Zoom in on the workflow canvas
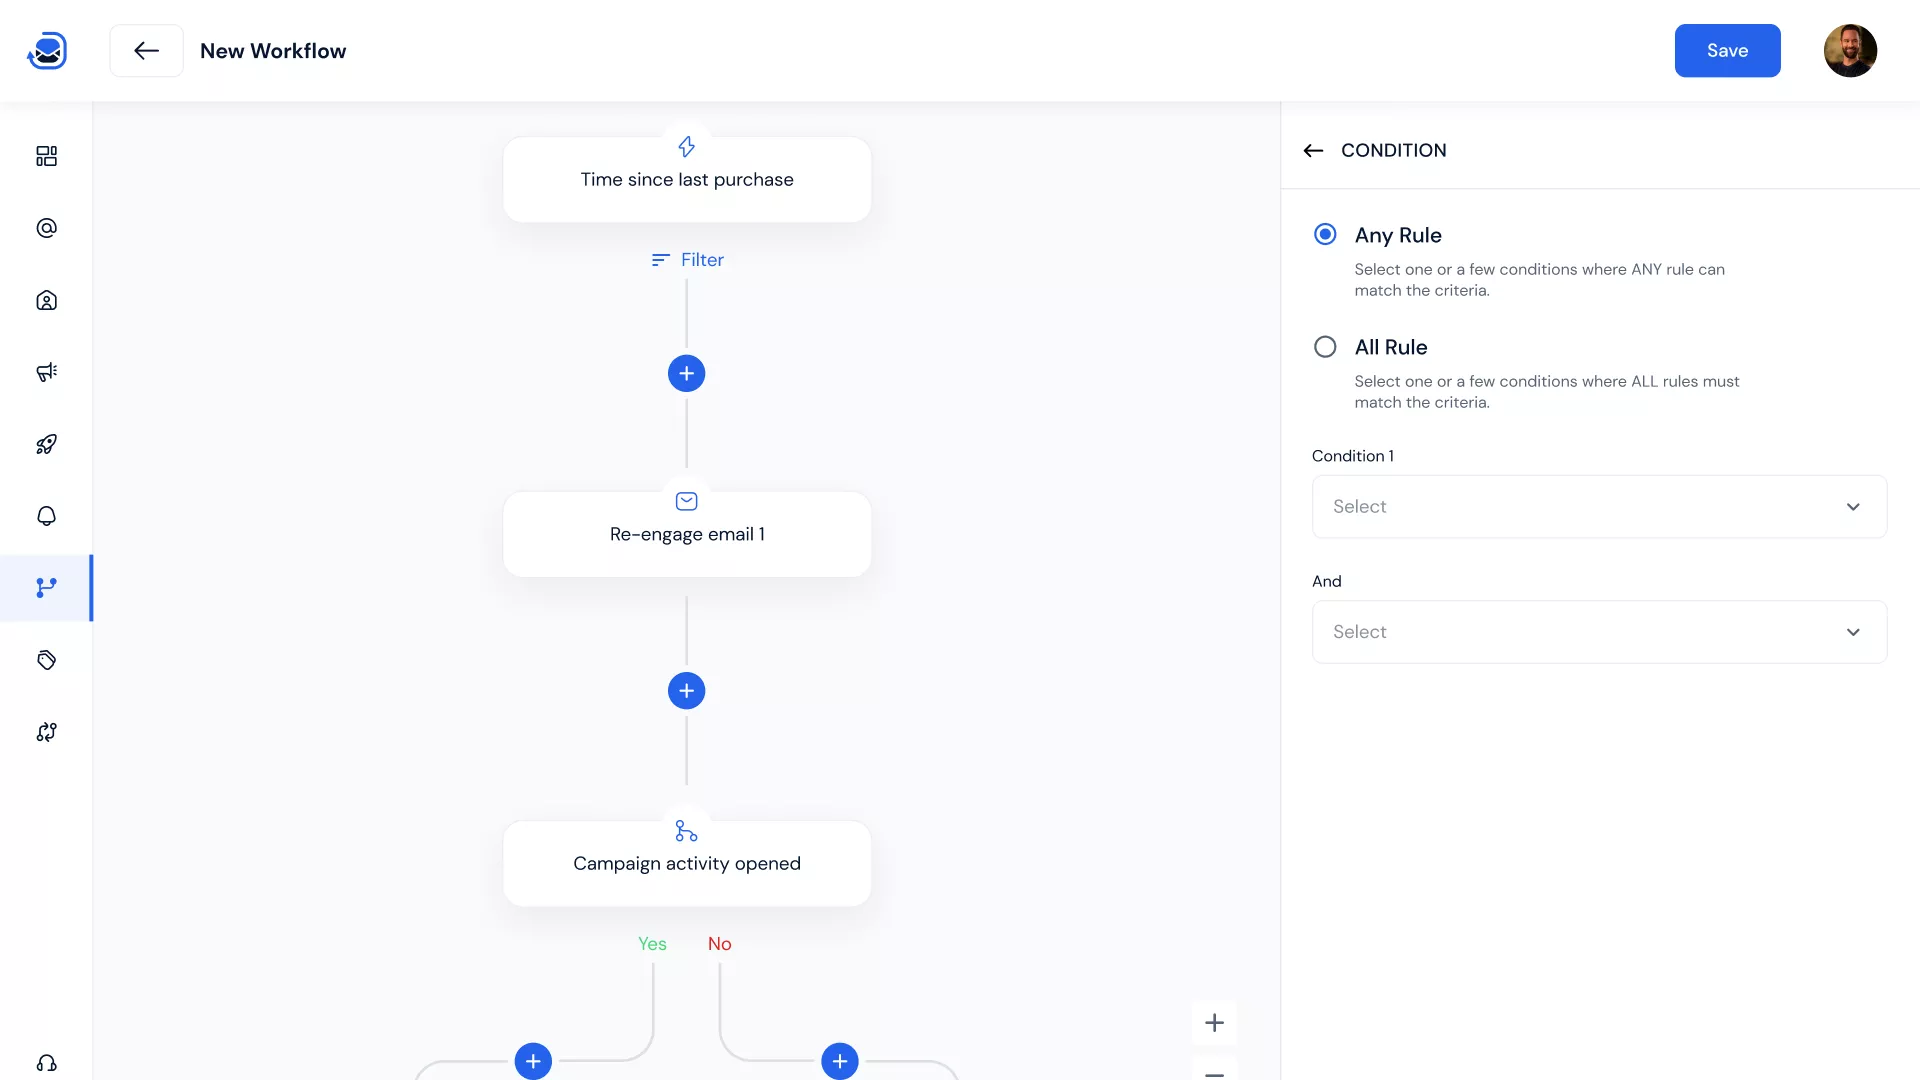Viewport: 1920px width, 1080px height. click(1214, 1023)
